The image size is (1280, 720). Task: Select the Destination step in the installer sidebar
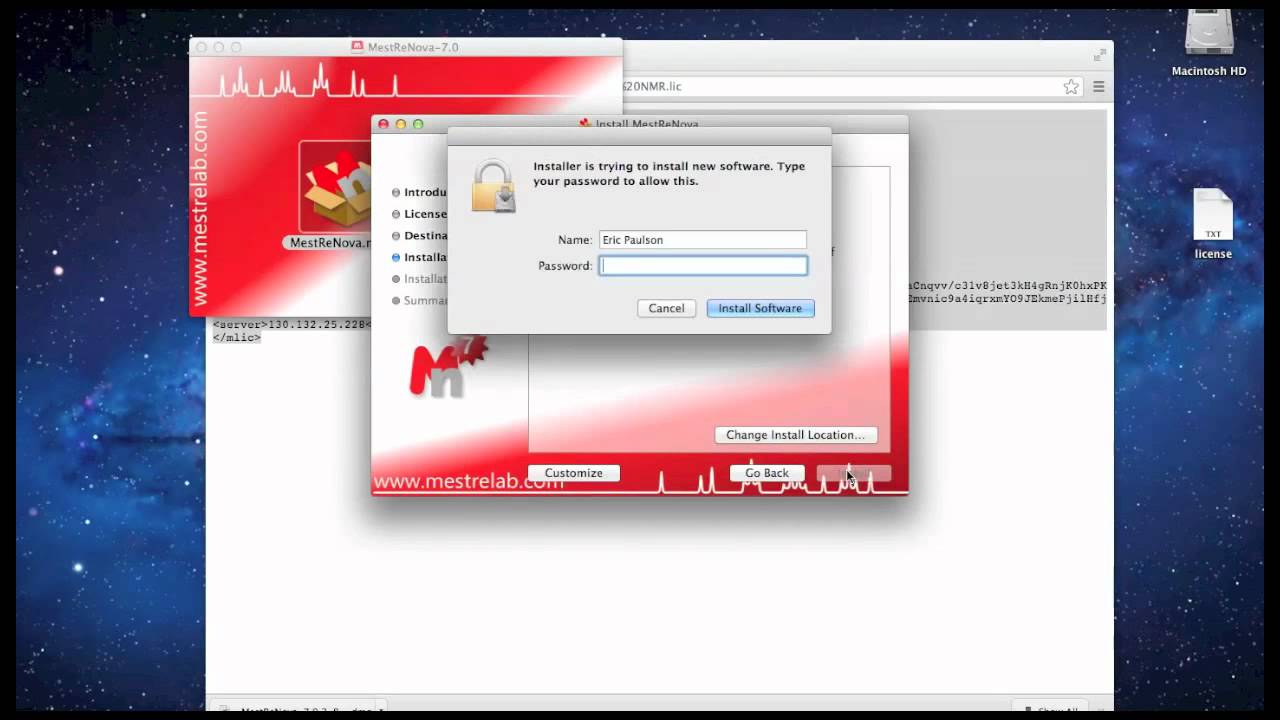coord(420,236)
